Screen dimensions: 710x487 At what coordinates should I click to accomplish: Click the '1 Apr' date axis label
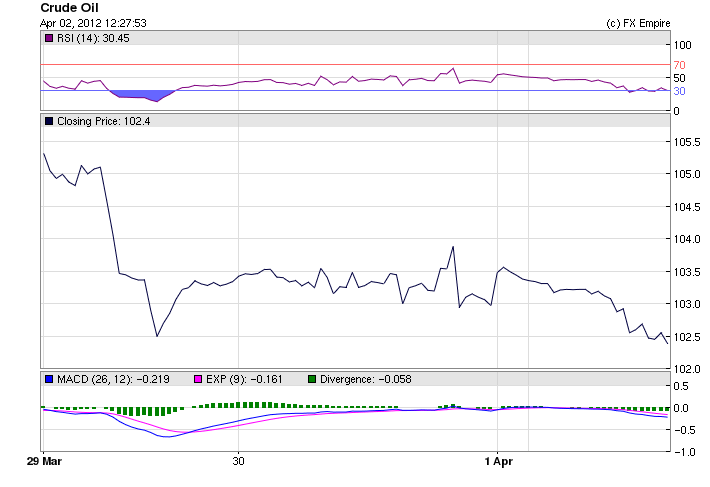point(499,462)
